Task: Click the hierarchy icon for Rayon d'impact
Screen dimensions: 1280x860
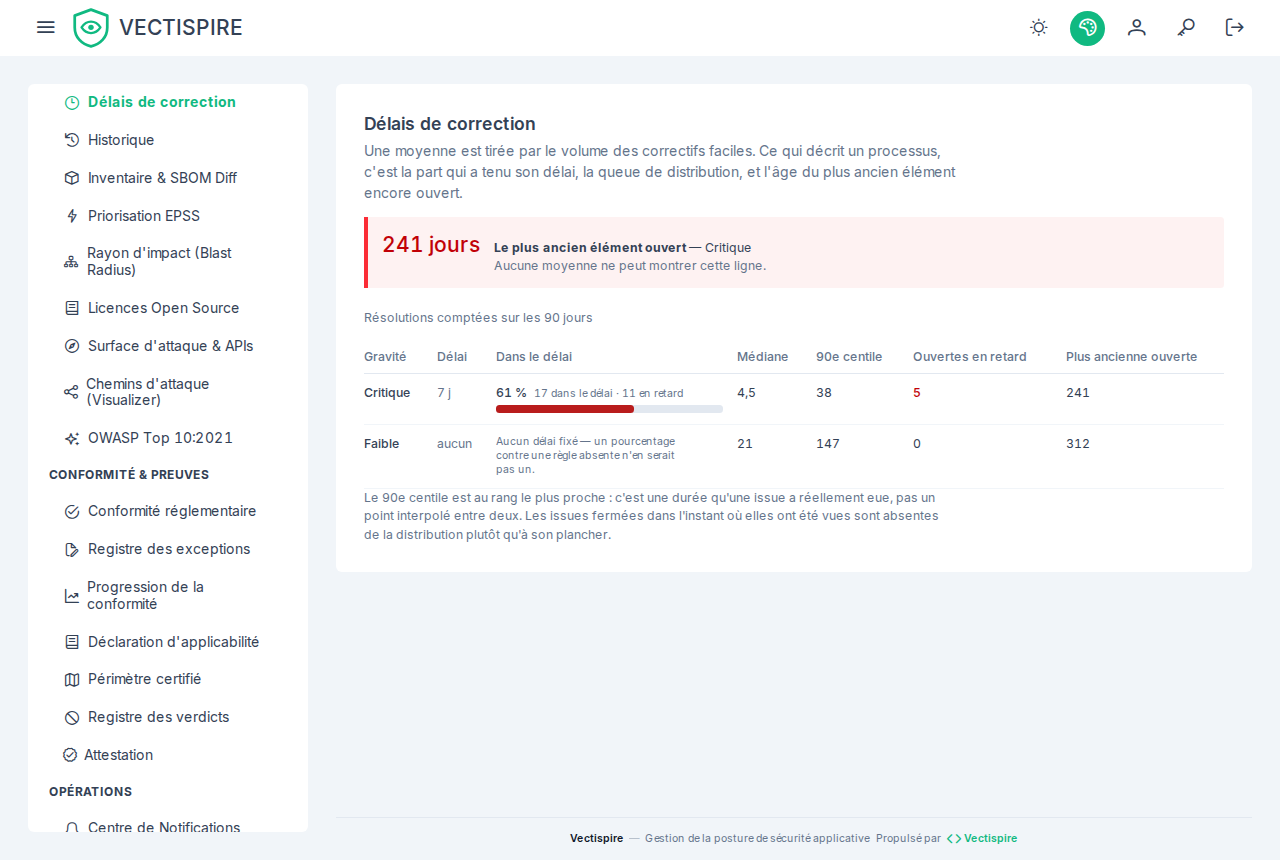Action: (x=71, y=262)
